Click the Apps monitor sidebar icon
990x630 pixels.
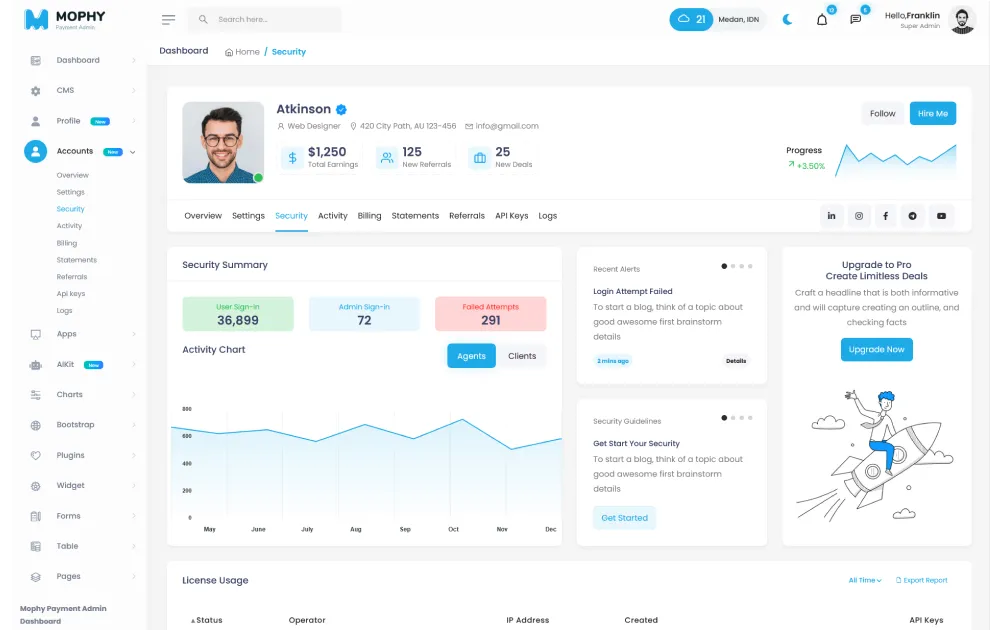pos(35,335)
